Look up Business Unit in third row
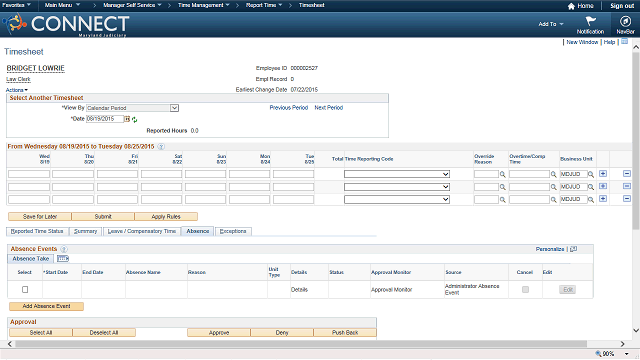The image size is (640, 360). point(591,200)
